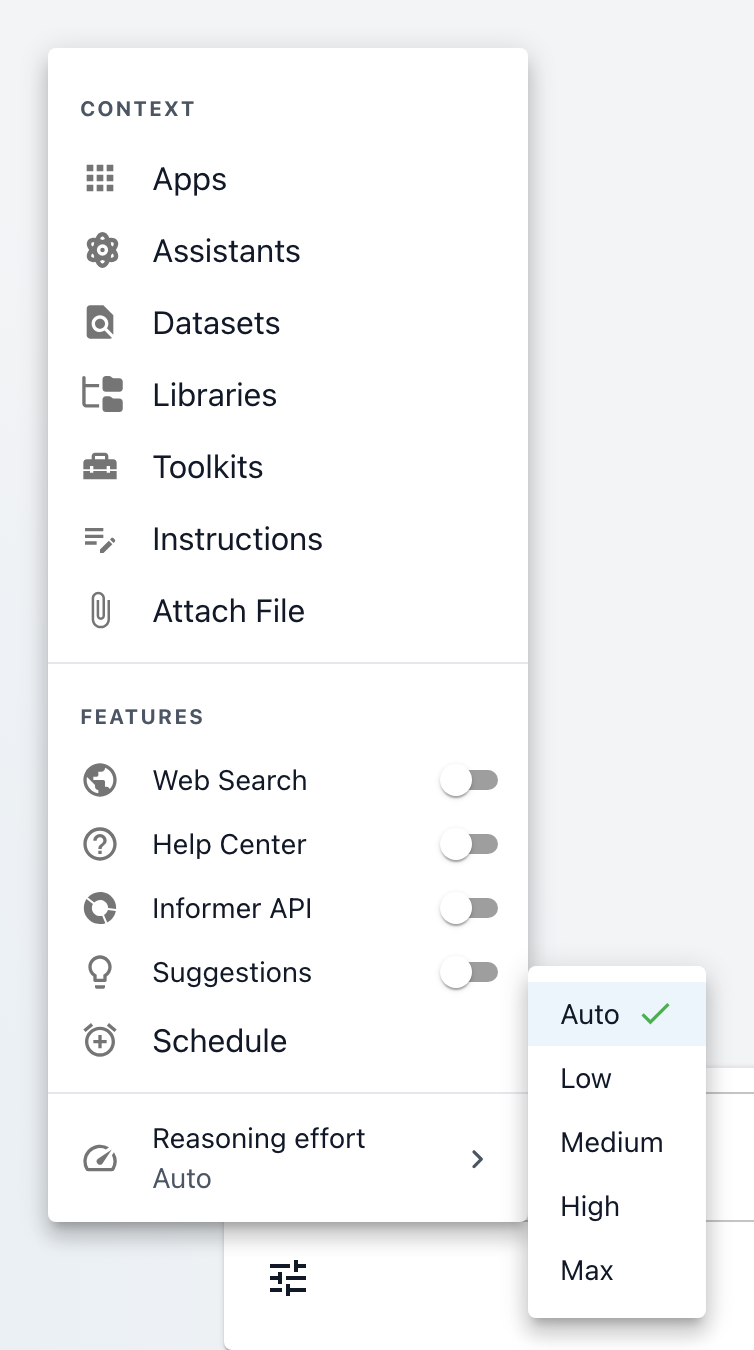The image size is (754, 1350).
Task: Toggle the Informer API switch
Action: tap(469, 908)
